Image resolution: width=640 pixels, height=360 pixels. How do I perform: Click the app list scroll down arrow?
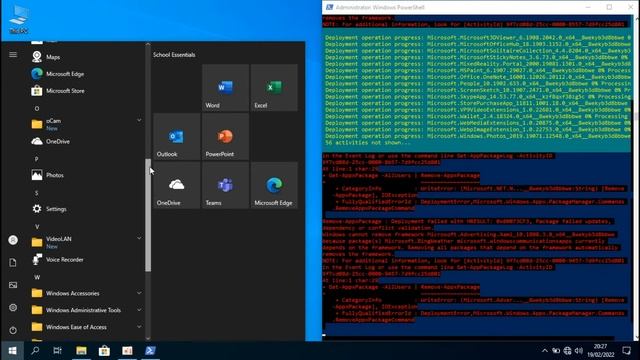click(148, 338)
